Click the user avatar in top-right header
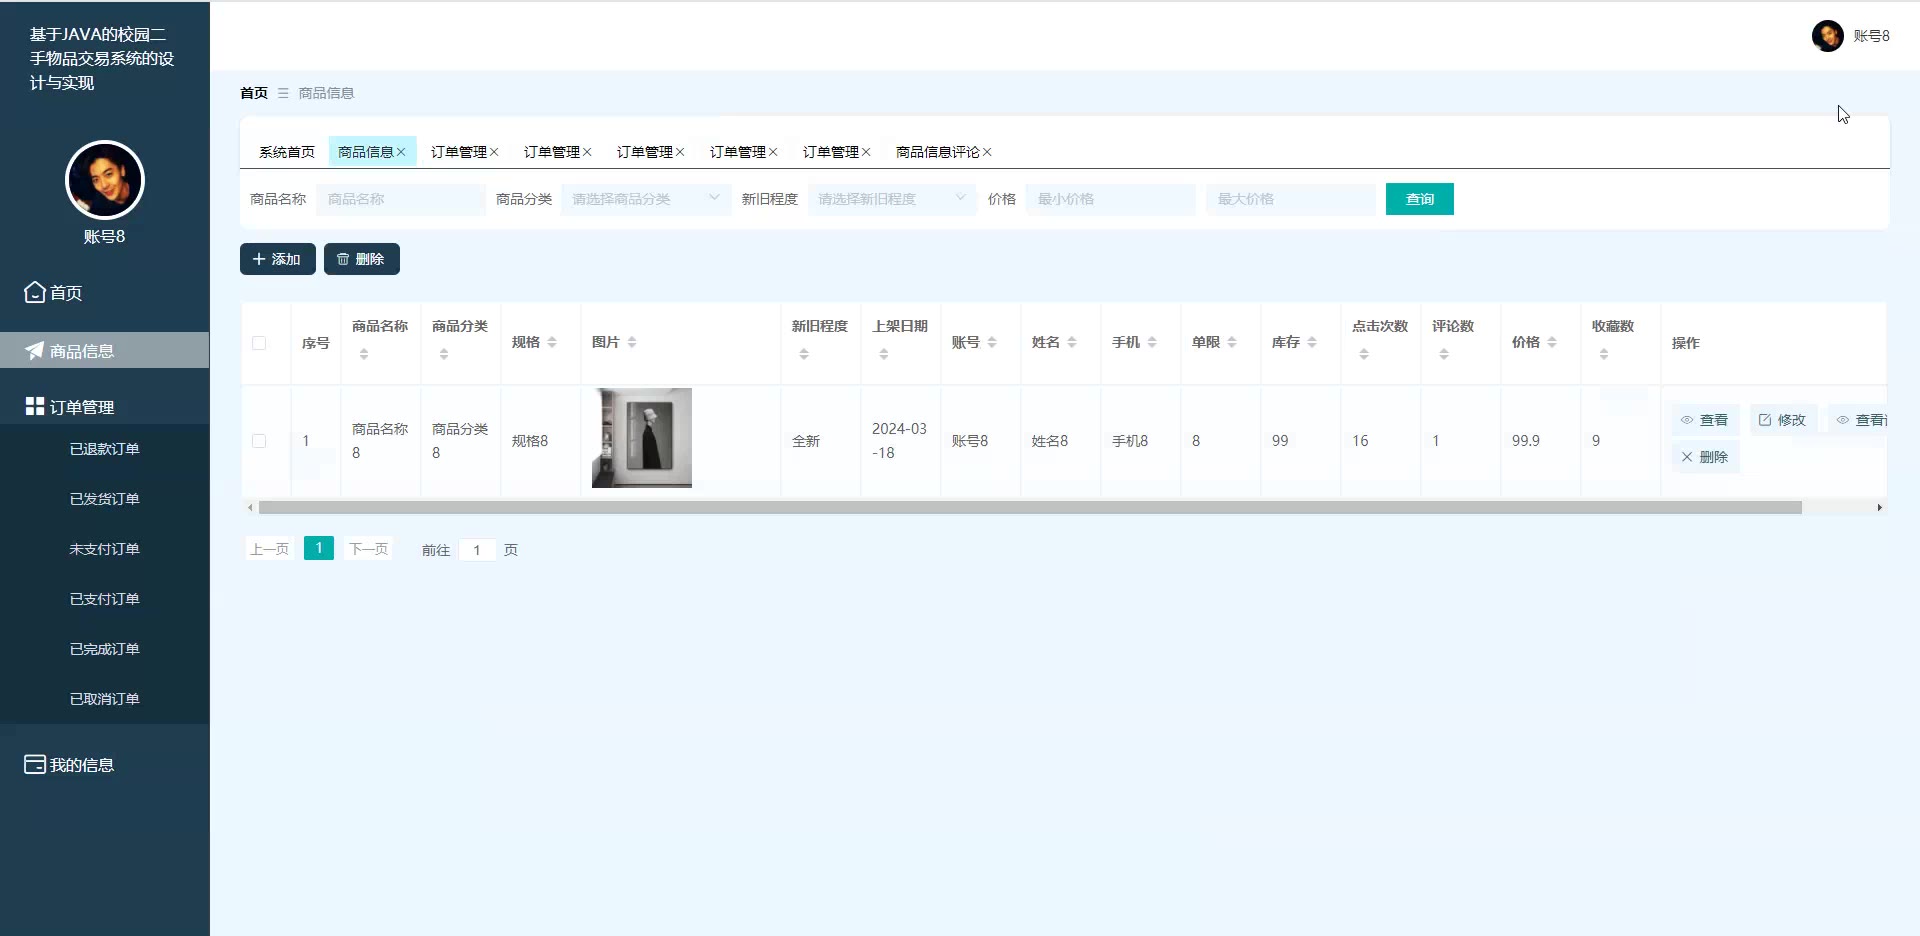 1827,36
